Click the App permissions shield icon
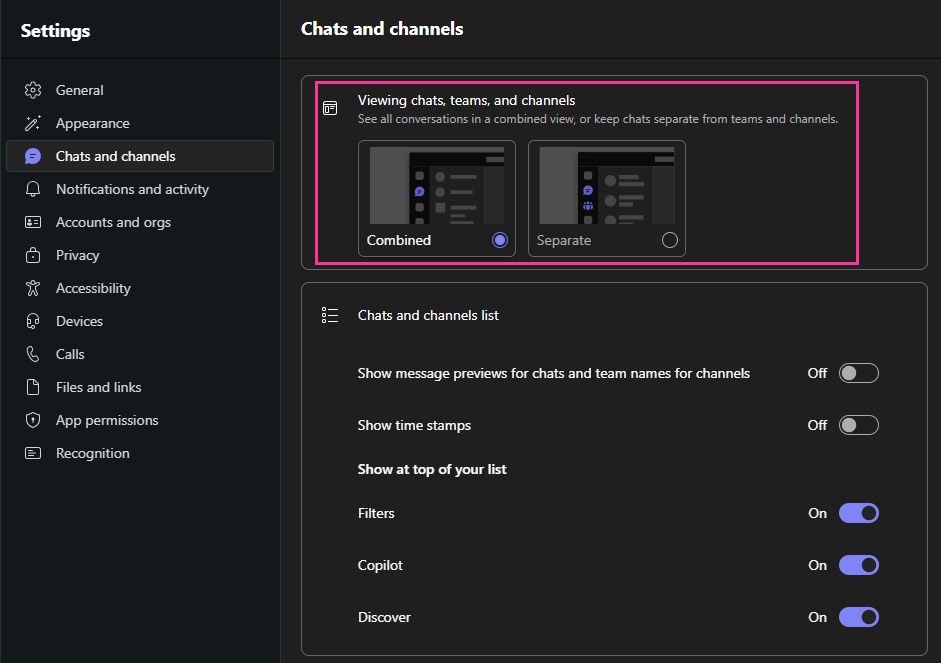The width and height of the screenshot is (941, 663). [33, 420]
